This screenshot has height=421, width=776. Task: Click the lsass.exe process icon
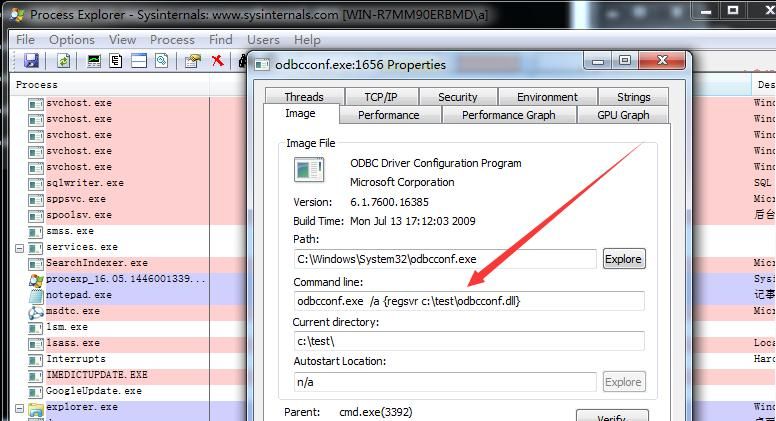36,344
